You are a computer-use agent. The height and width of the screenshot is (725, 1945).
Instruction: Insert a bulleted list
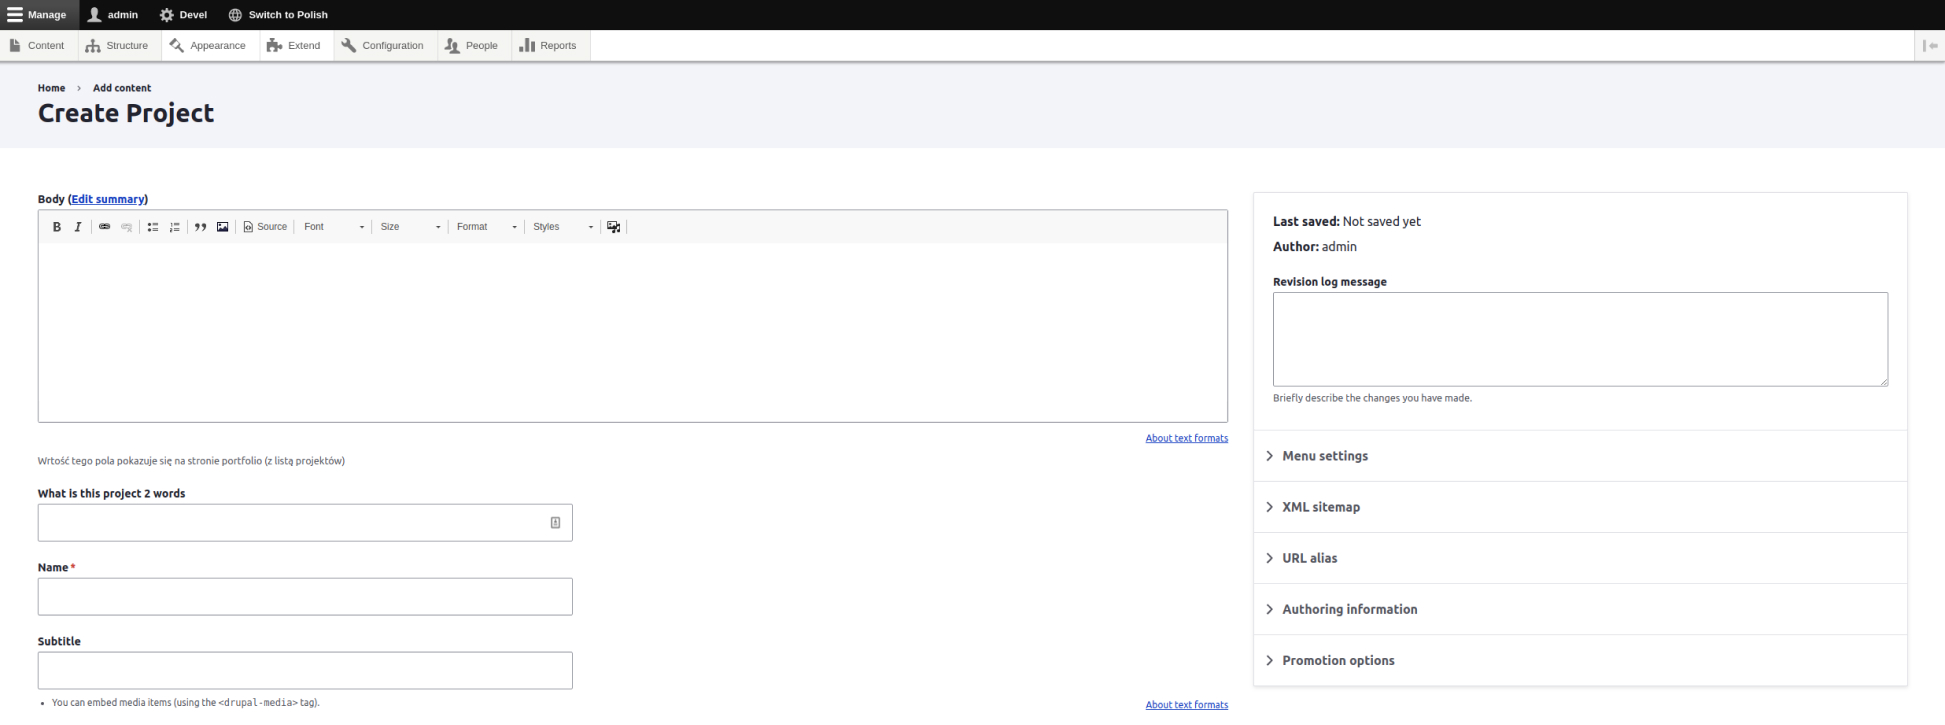click(153, 227)
